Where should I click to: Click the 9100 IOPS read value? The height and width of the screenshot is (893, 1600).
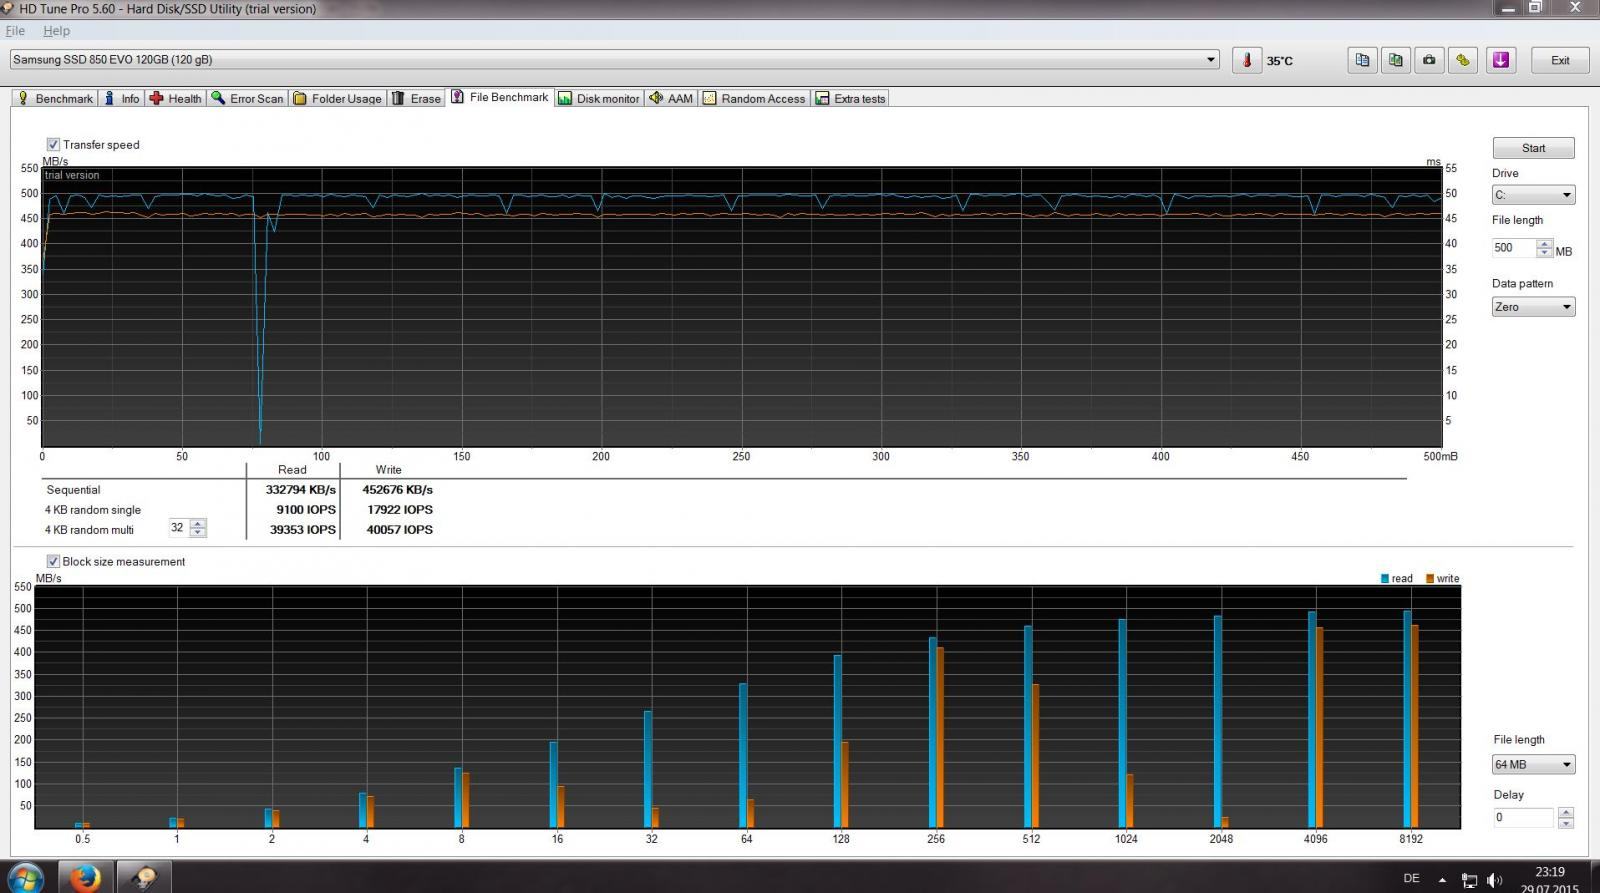(x=306, y=510)
